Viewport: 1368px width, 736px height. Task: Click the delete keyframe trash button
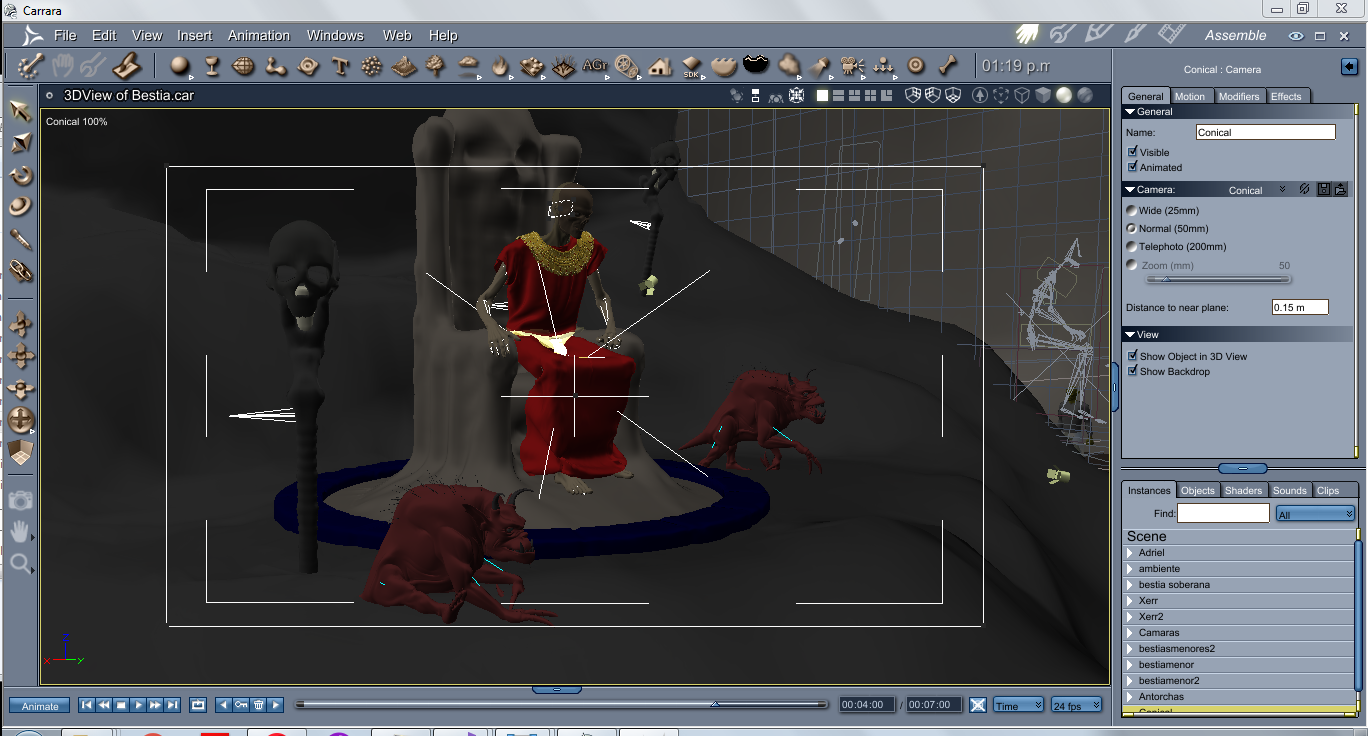pyautogui.click(x=259, y=705)
